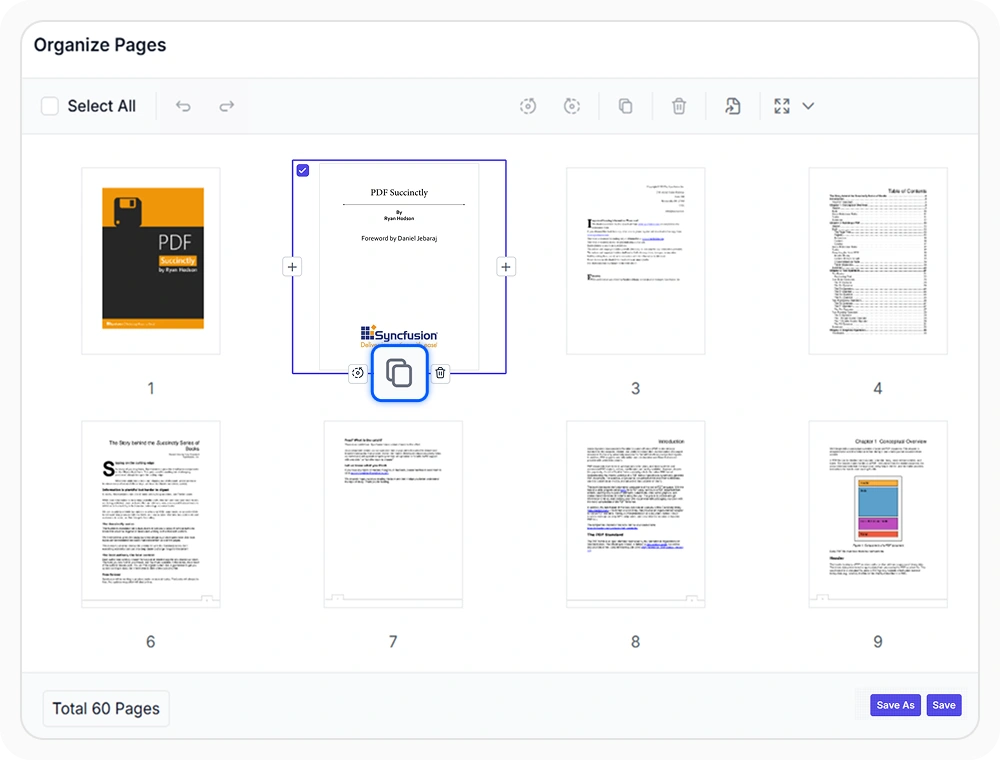1000x760 pixels.
Task: Click the toolbar copy pages icon
Action: tap(626, 106)
